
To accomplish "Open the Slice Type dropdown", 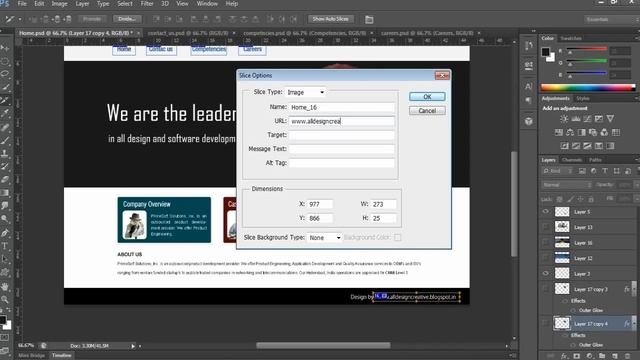I will pos(305,92).
